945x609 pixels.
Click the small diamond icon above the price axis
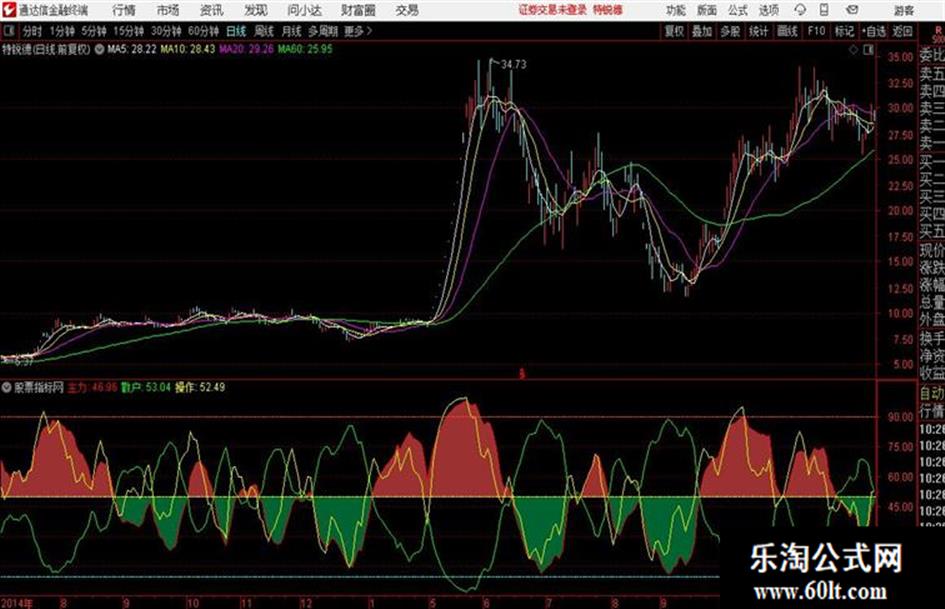(853, 51)
